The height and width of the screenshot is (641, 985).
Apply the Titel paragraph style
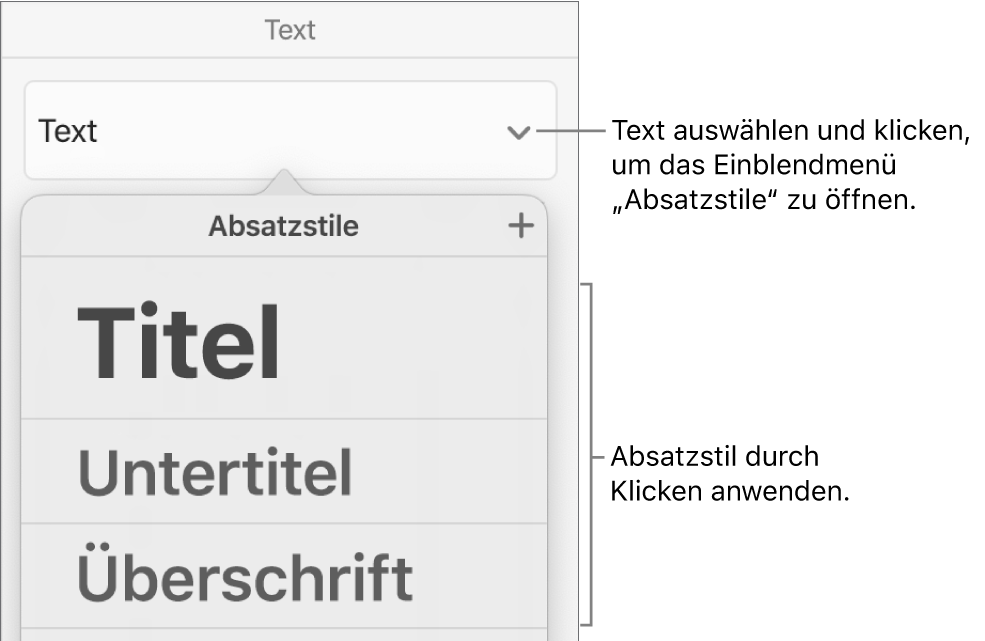(284, 338)
